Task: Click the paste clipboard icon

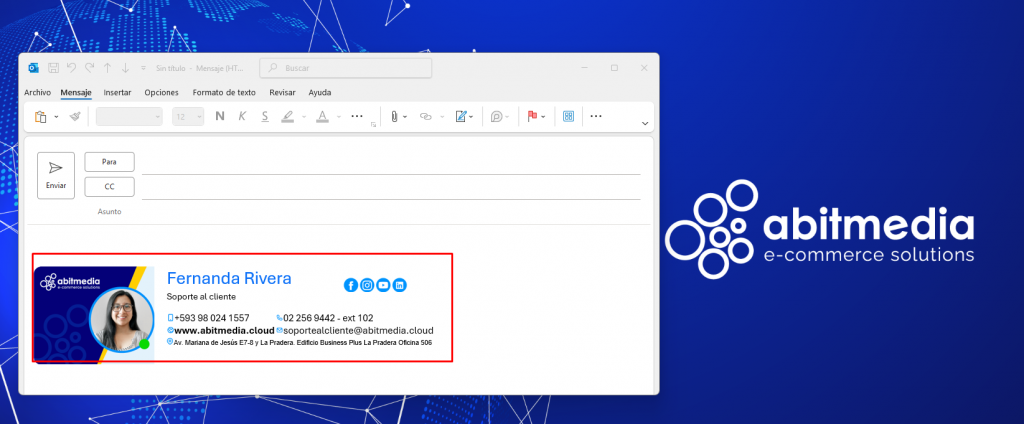Action: pos(41,116)
